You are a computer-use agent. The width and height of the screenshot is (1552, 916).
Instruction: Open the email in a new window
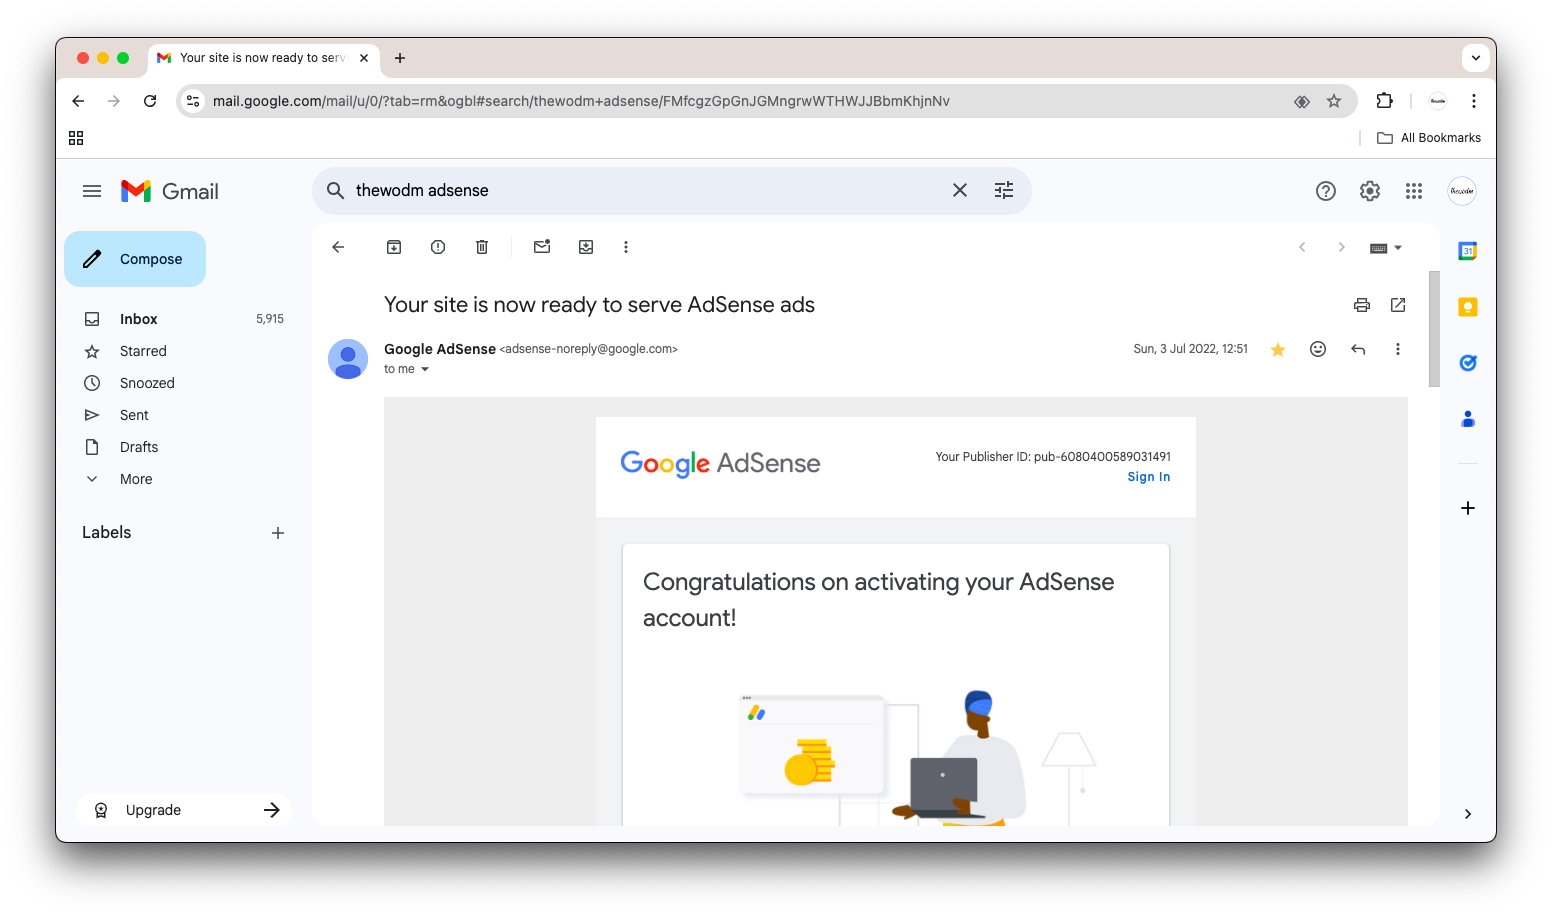click(1398, 305)
